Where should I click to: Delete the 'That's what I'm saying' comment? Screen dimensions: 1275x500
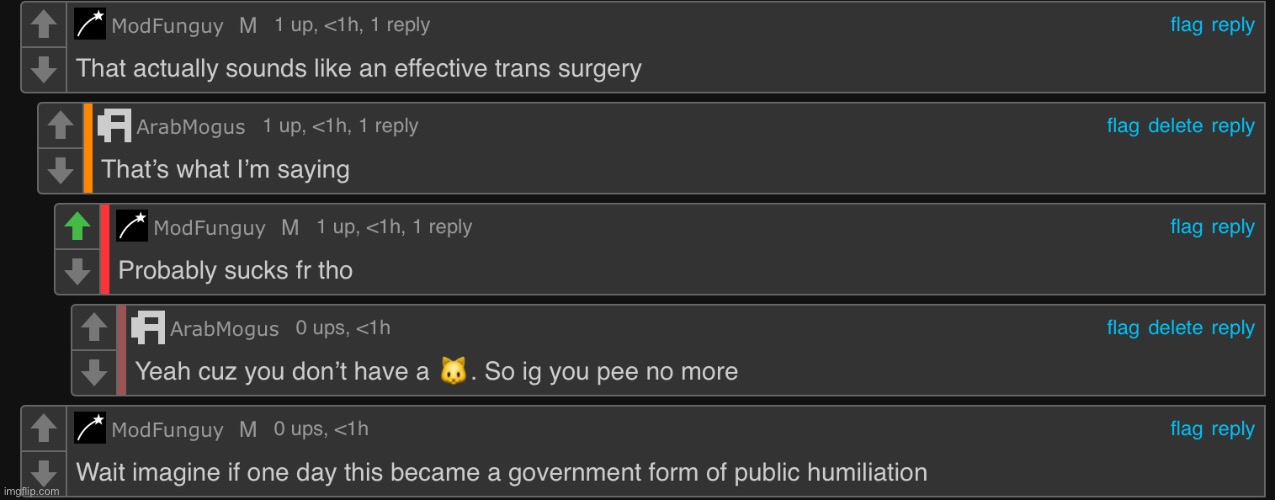[x=1175, y=126]
